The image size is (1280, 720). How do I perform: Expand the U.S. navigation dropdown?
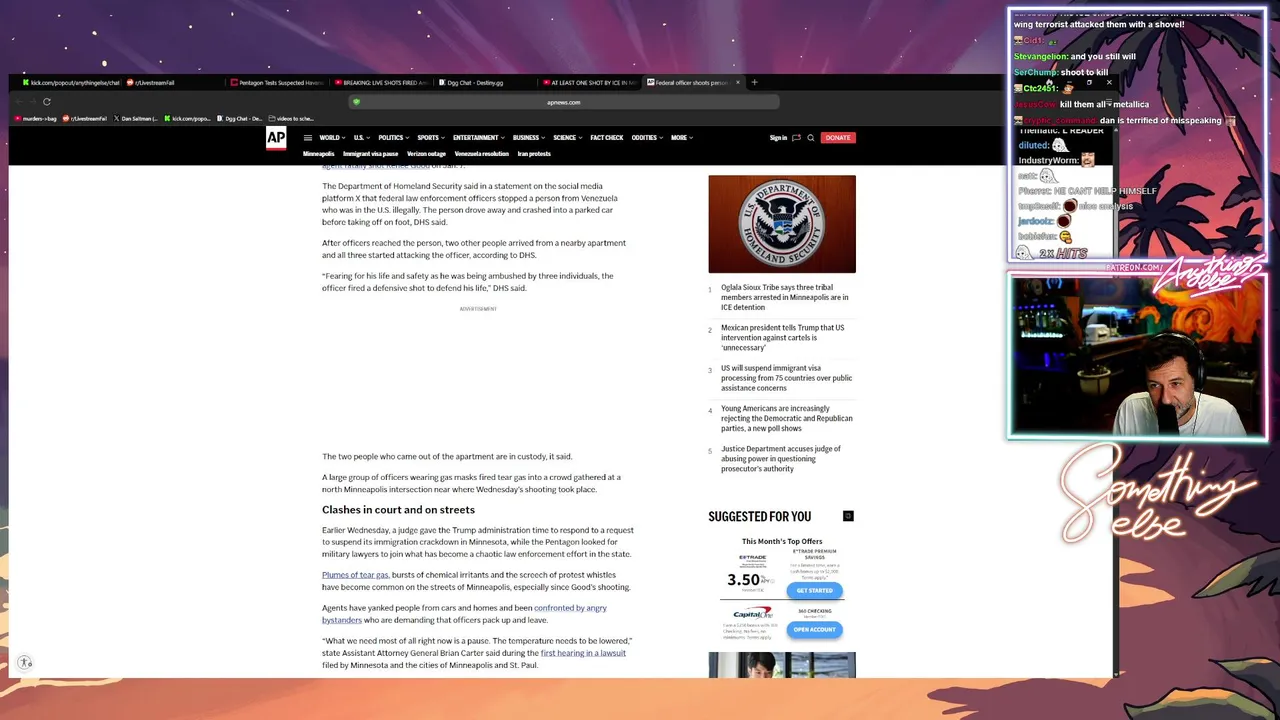coord(361,138)
